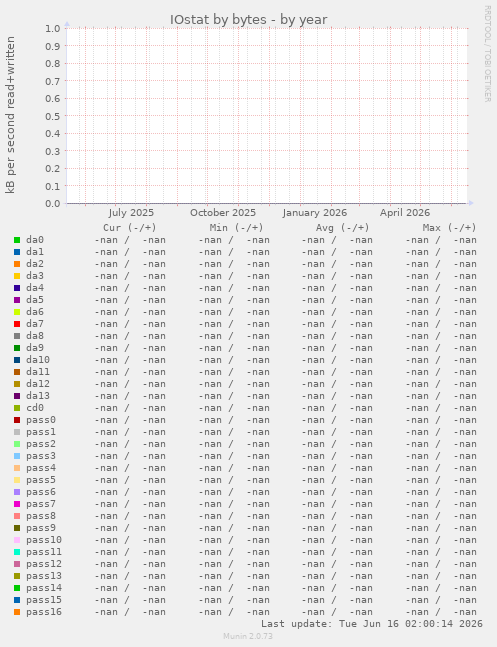Click the 0.5 y-axis tick label

tap(53, 116)
